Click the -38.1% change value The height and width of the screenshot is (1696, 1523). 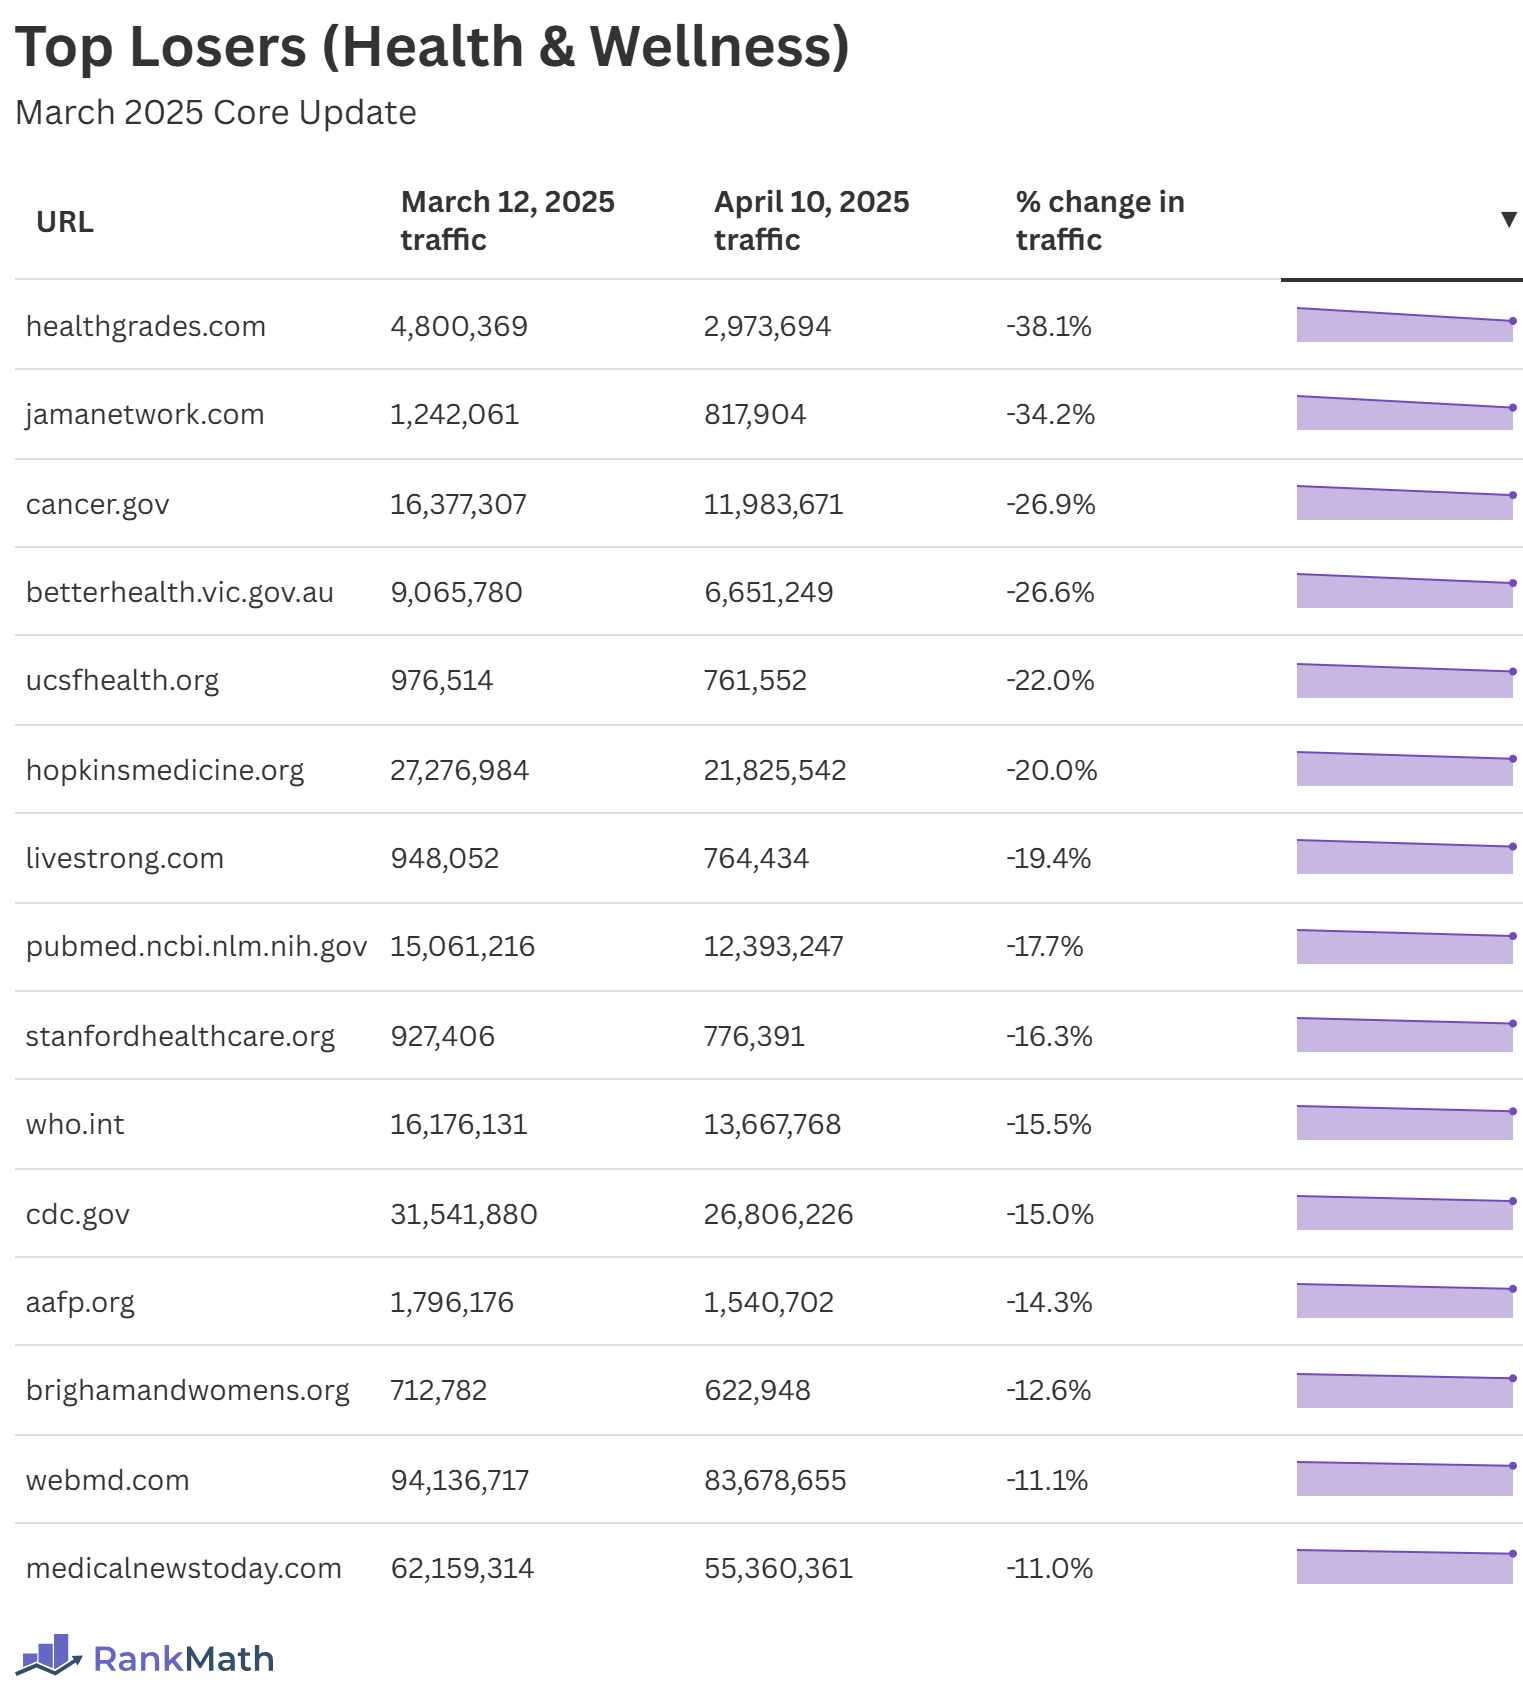[x=1049, y=326]
